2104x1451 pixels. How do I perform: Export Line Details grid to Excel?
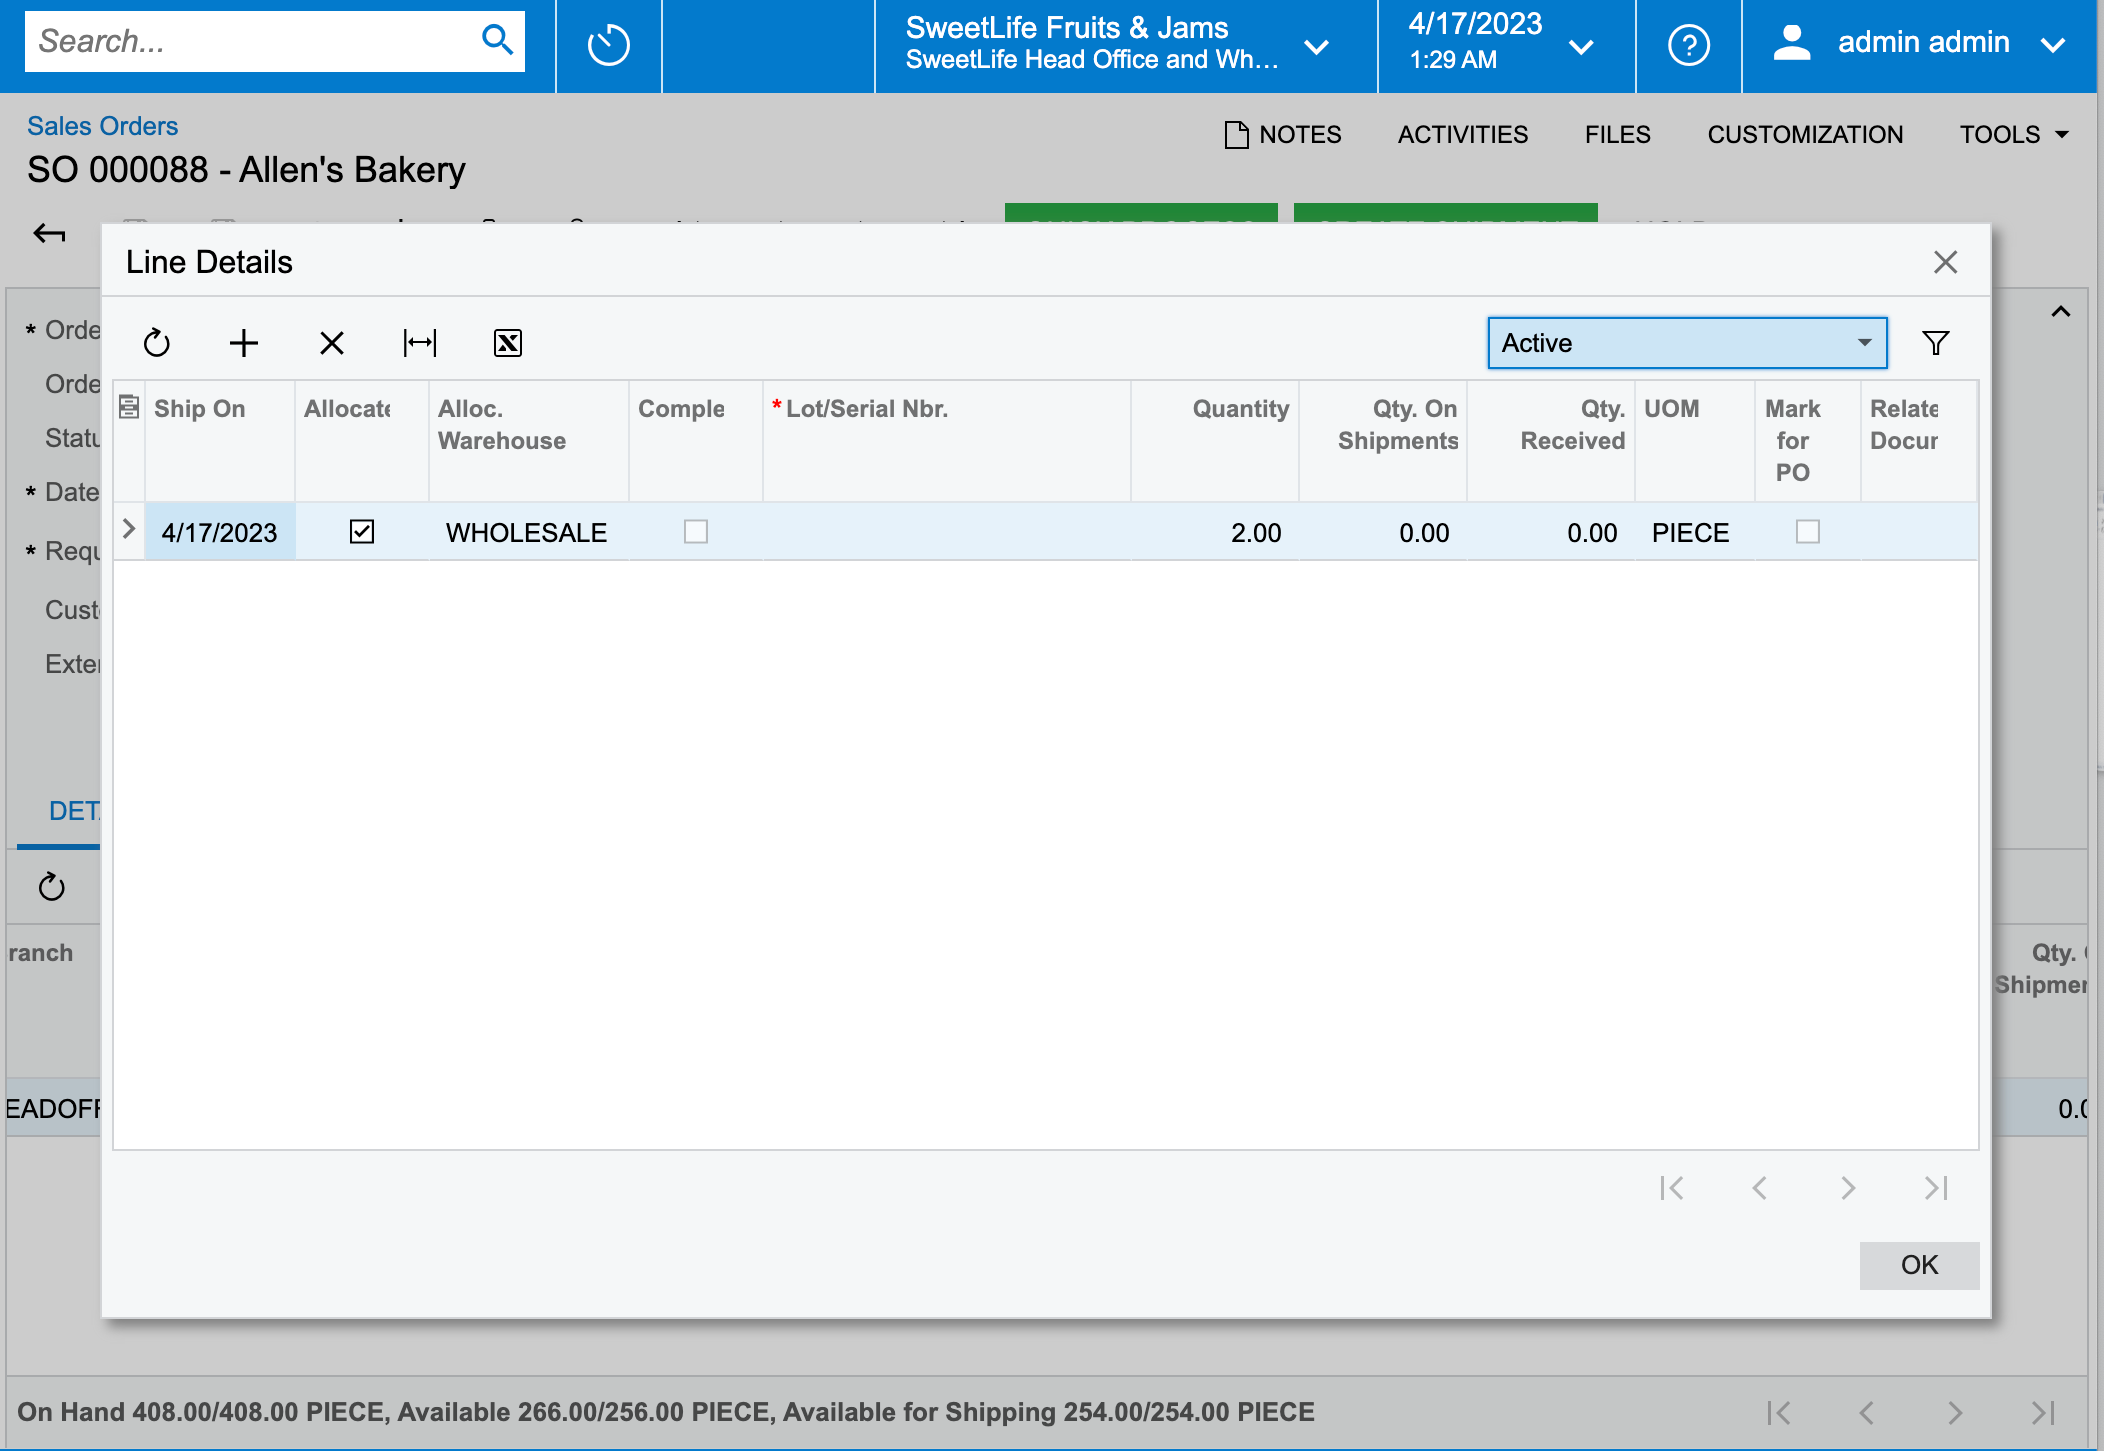[508, 343]
